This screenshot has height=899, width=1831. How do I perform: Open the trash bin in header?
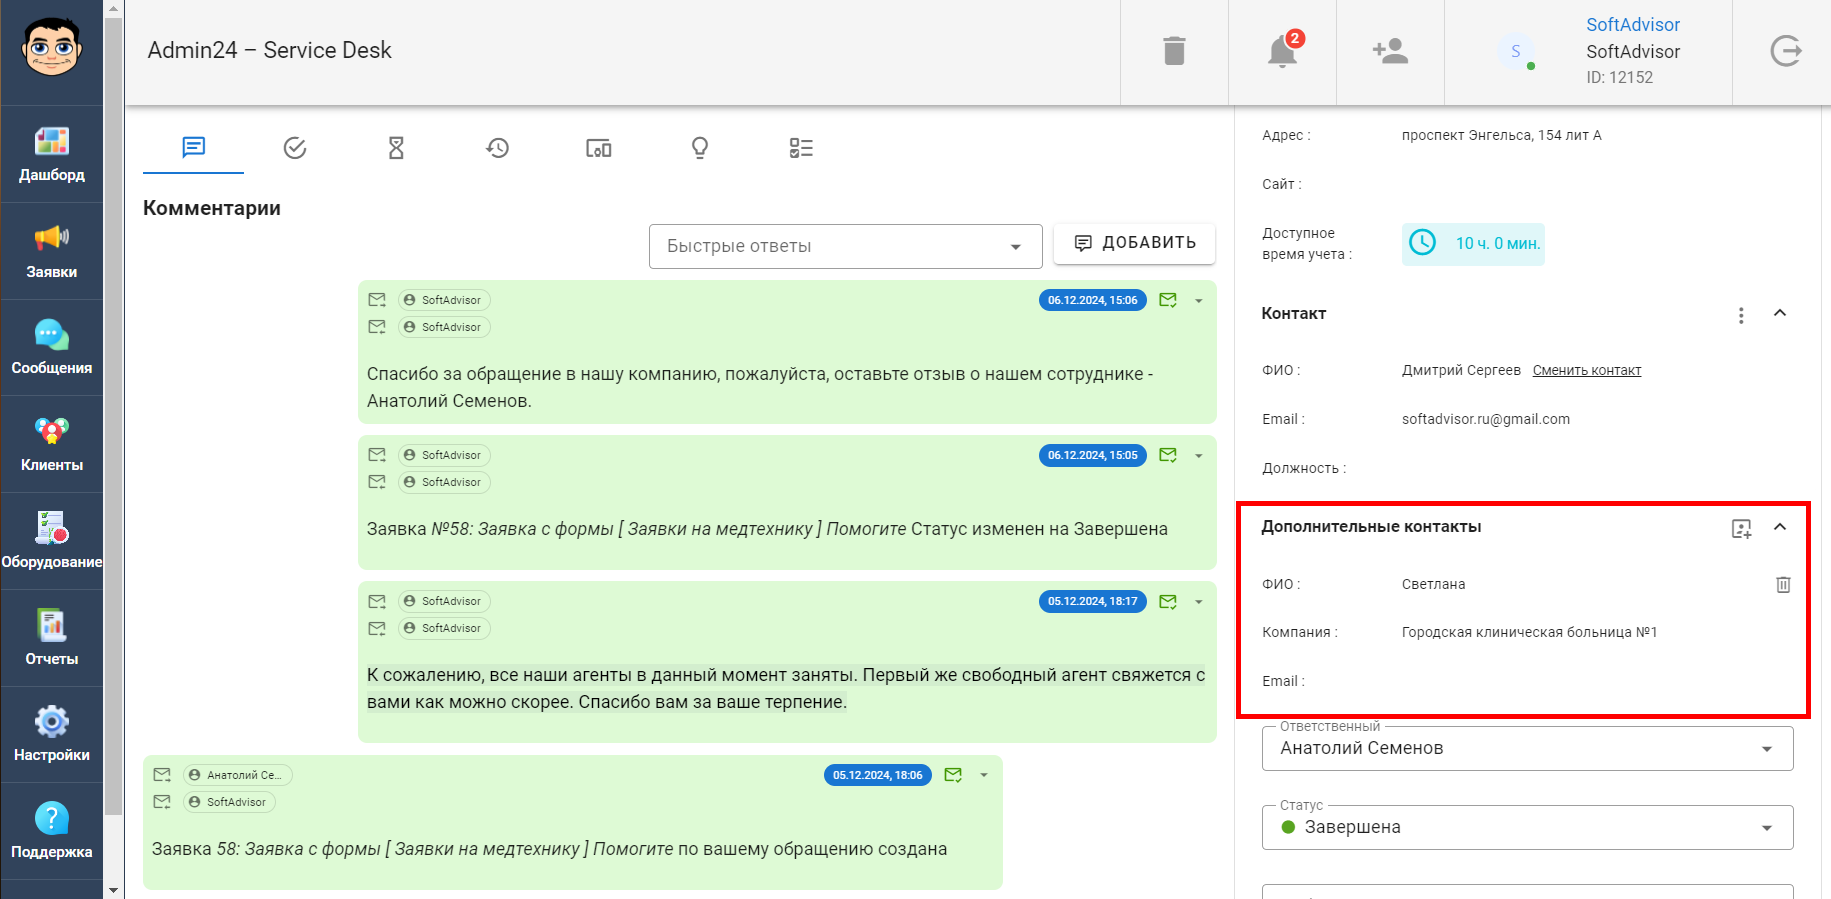coord(1174,51)
